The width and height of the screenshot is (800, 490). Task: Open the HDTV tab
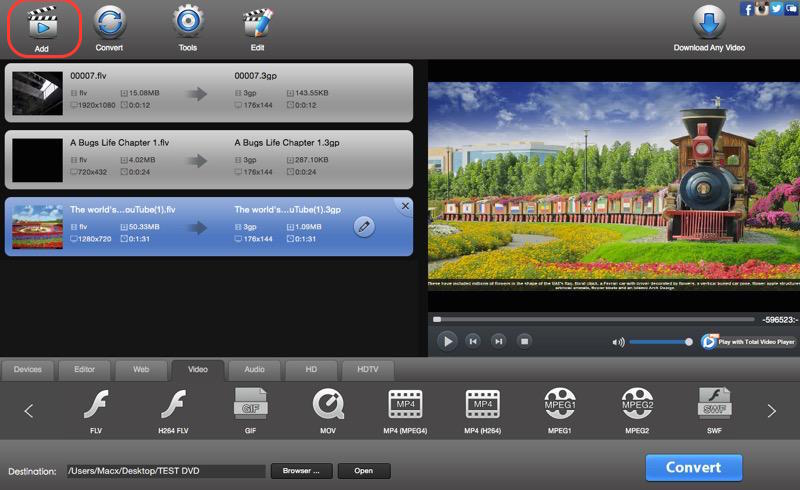[x=367, y=369]
